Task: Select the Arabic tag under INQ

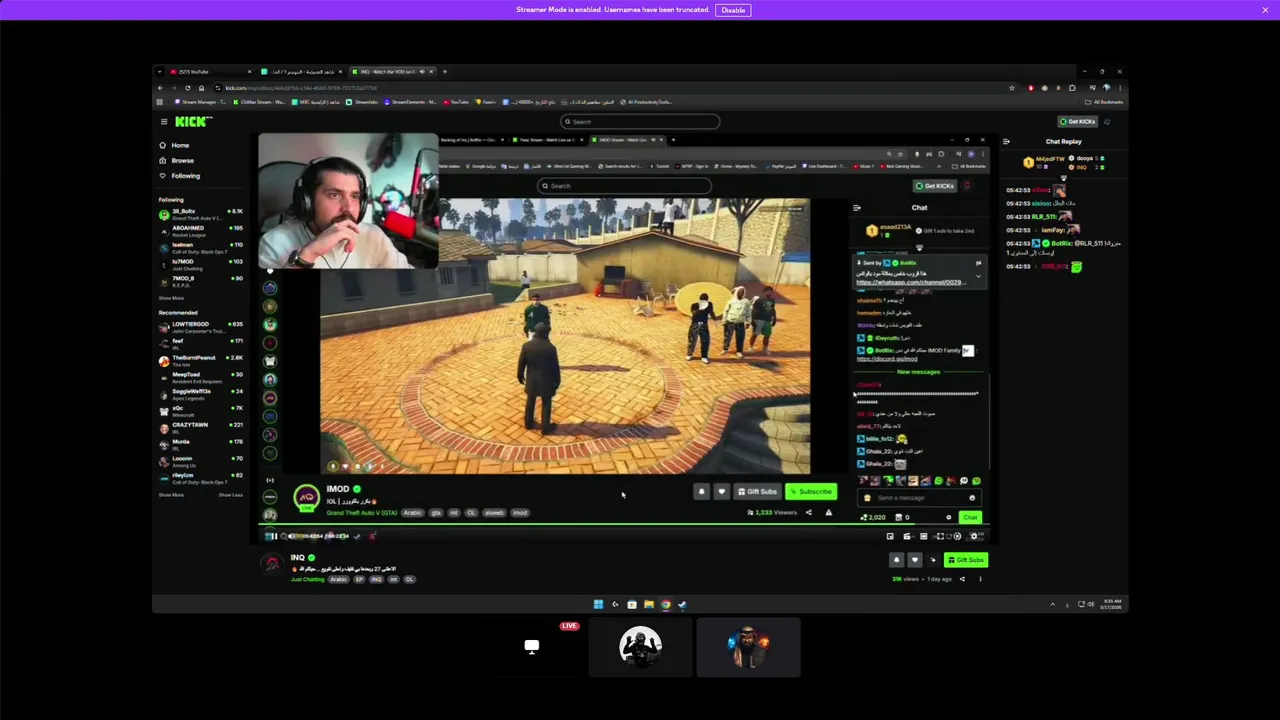Action: click(339, 579)
